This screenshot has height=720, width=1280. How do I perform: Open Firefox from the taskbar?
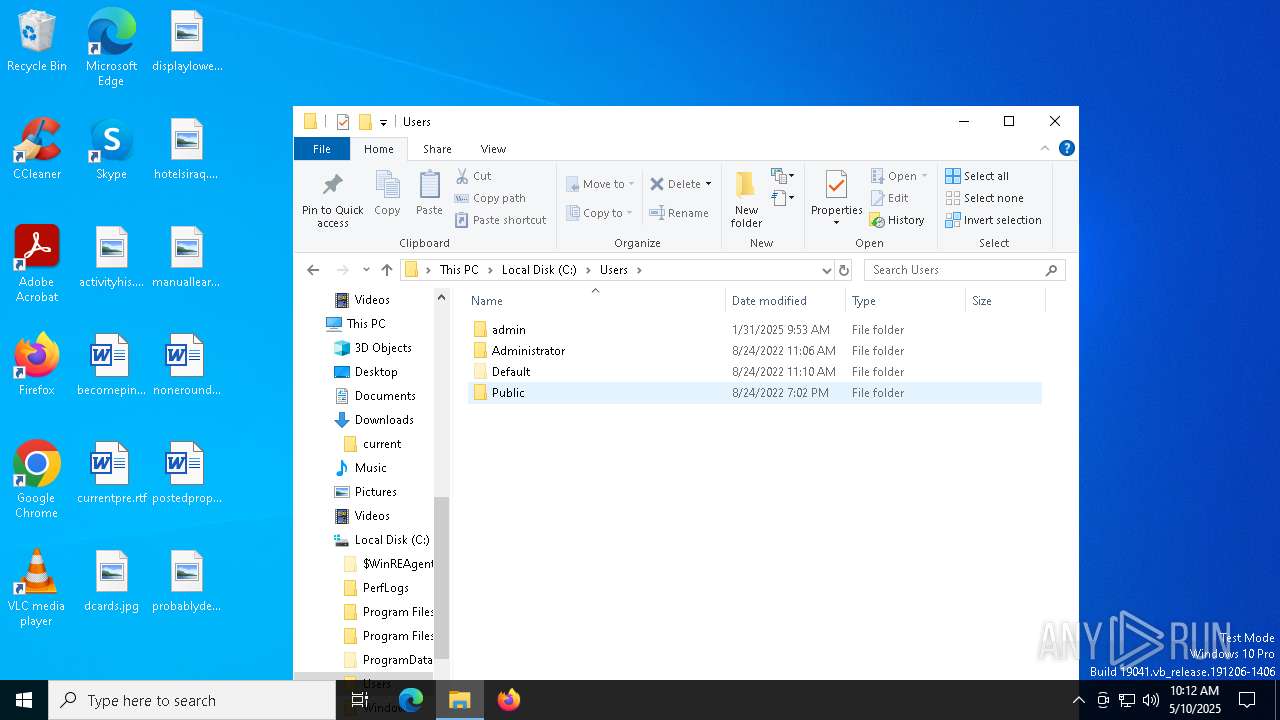pyautogui.click(x=508, y=700)
